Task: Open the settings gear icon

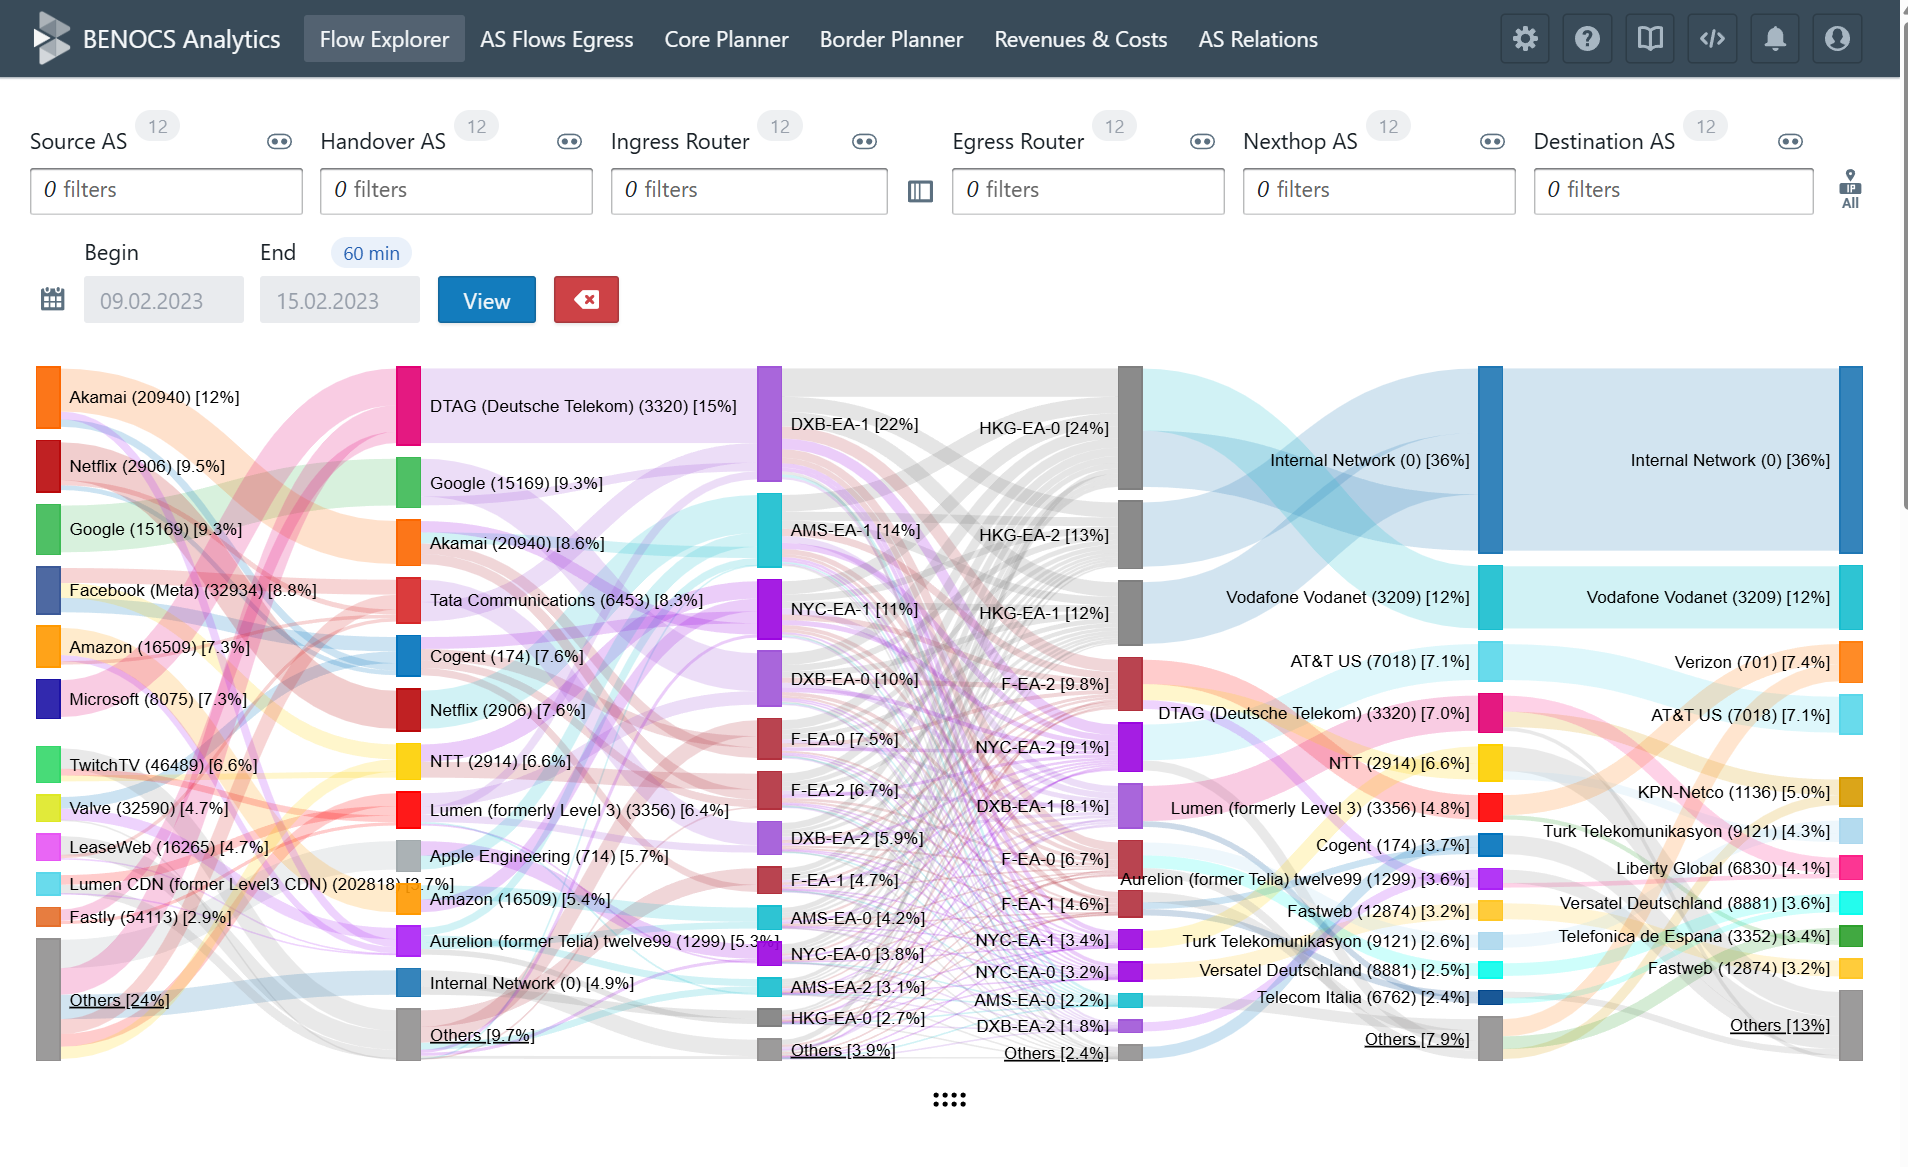Action: (1525, 39)
